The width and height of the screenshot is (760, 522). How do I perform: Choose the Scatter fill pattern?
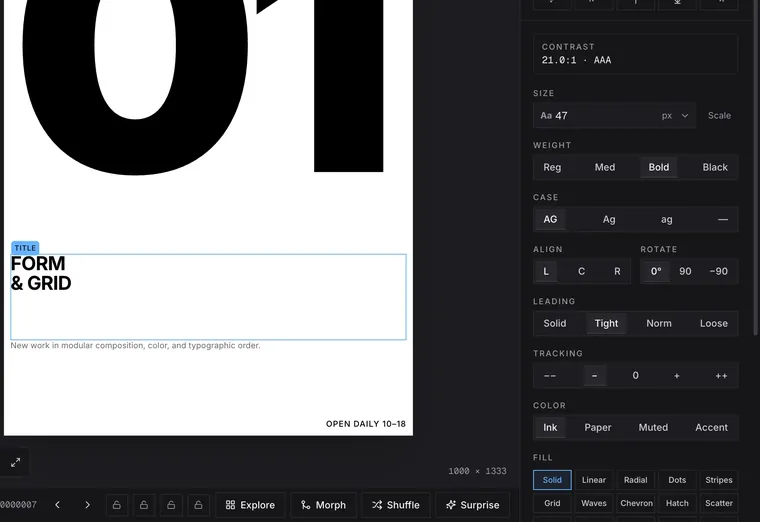coord(719,503)
